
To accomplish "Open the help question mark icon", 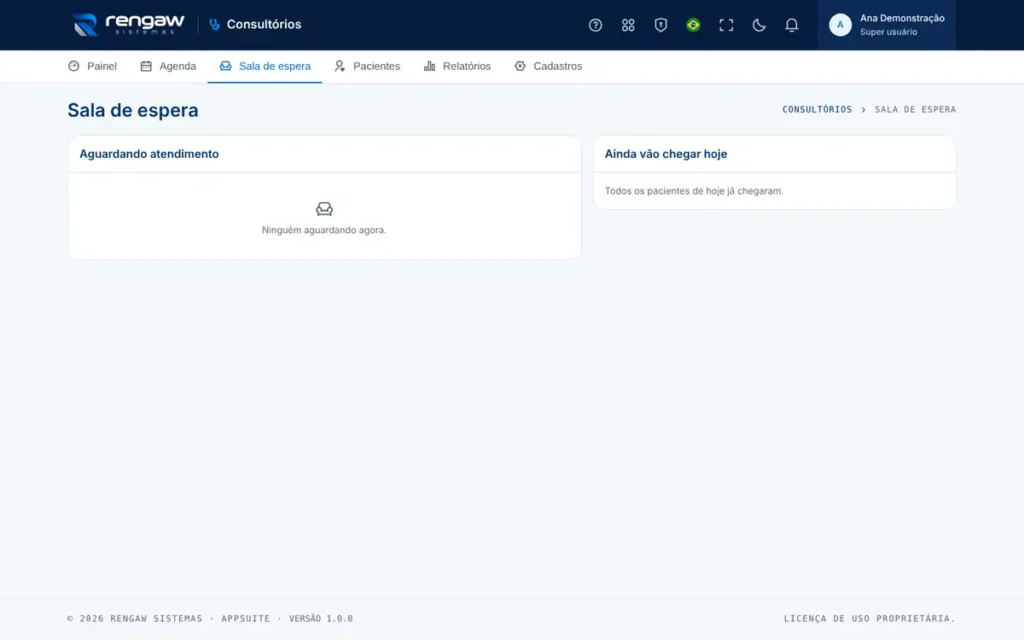I will point(595,25).
